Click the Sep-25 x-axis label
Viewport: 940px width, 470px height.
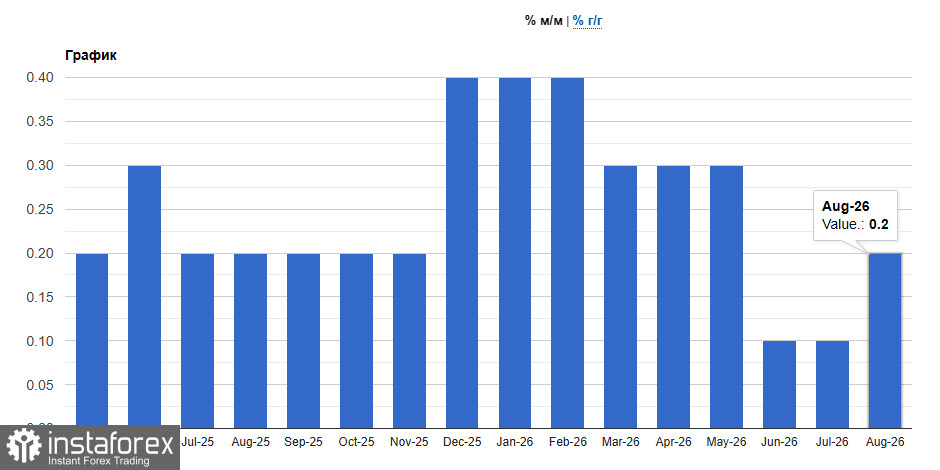click(x=303, y=442)
